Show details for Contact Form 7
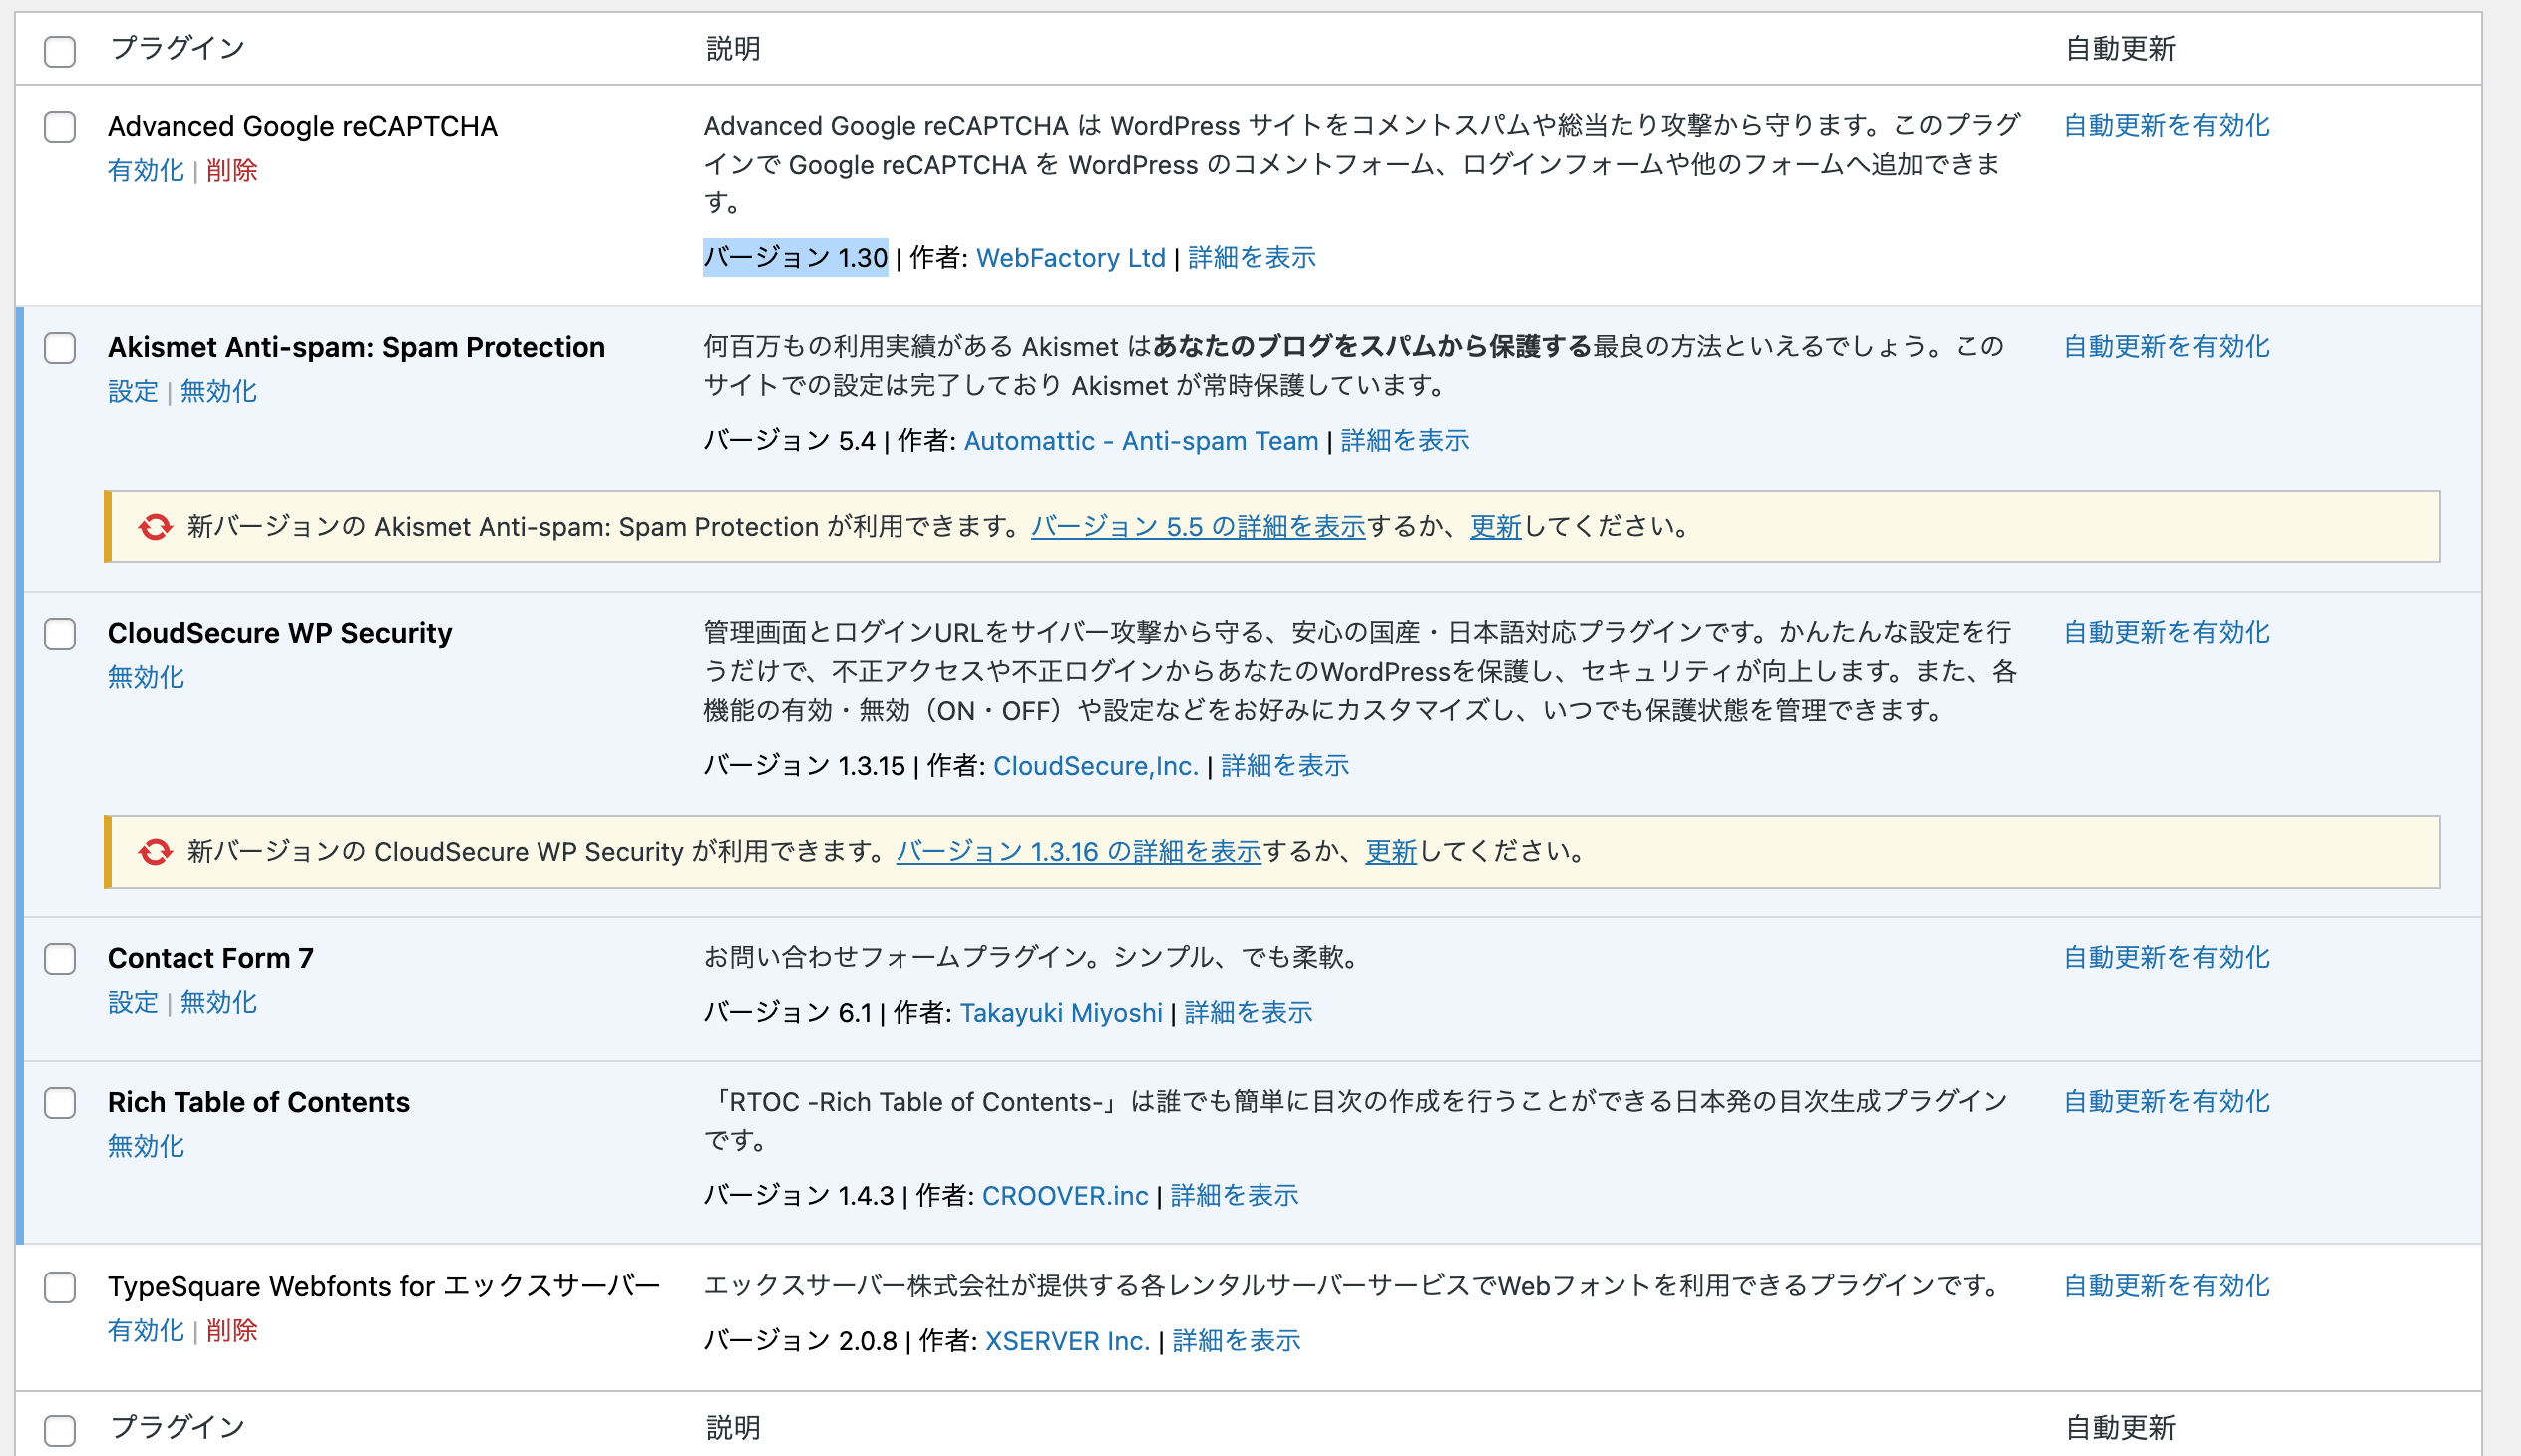 [x=1248, y=1013]
